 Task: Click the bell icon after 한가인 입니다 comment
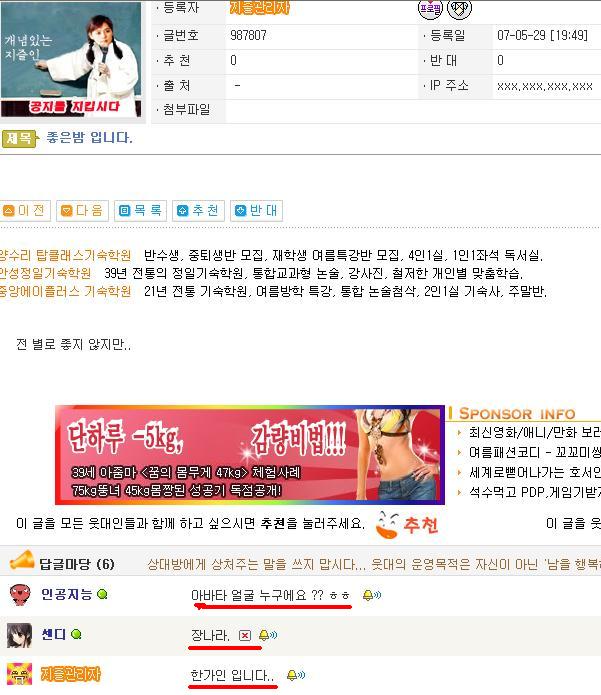tap(296, 675)
